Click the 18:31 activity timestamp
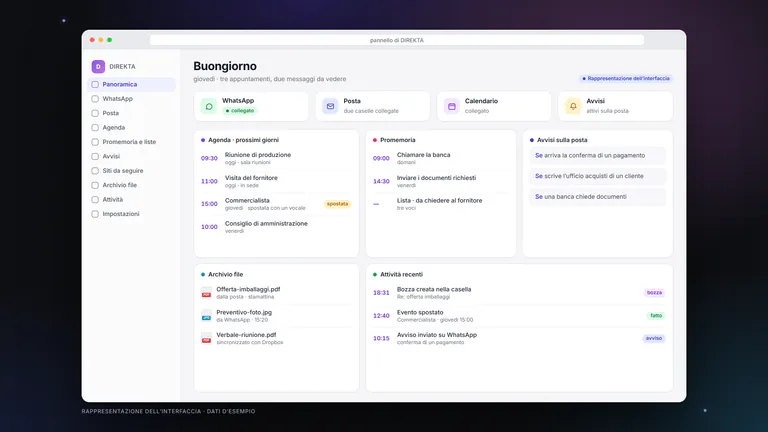 pyautogui.click(x=381, y=292)
